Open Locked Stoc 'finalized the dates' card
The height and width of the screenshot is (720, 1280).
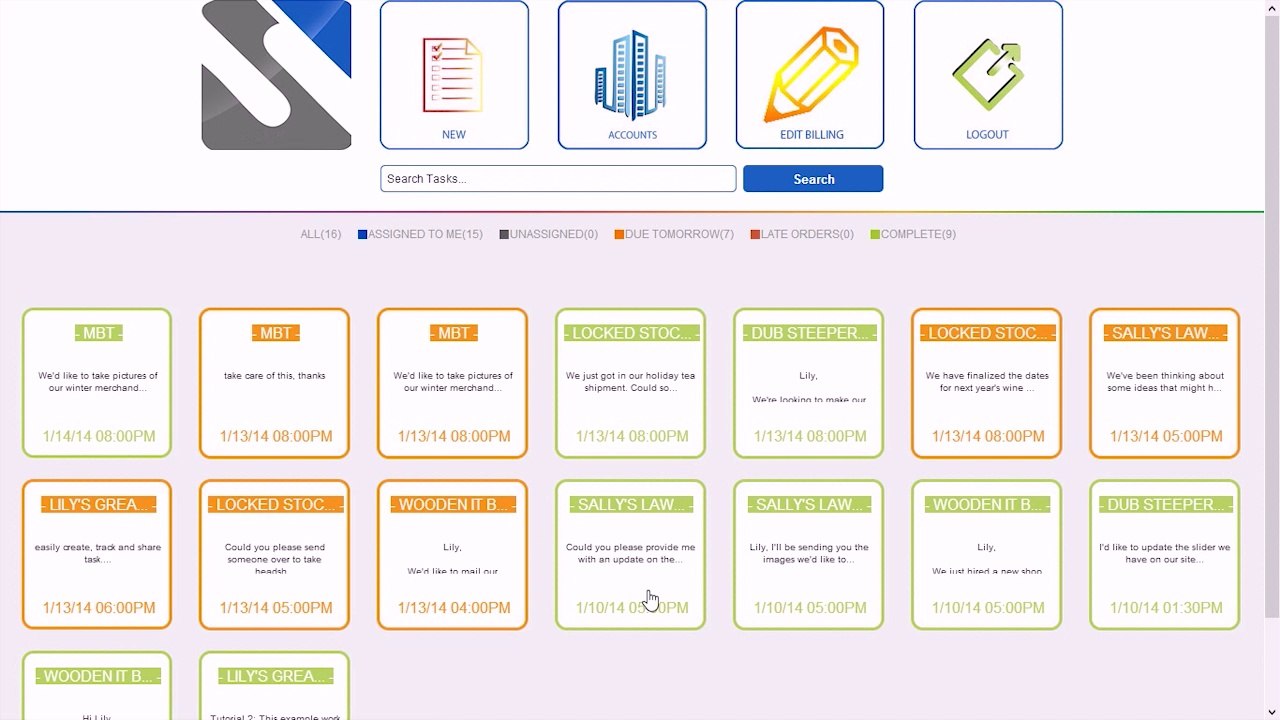point(987,383)
